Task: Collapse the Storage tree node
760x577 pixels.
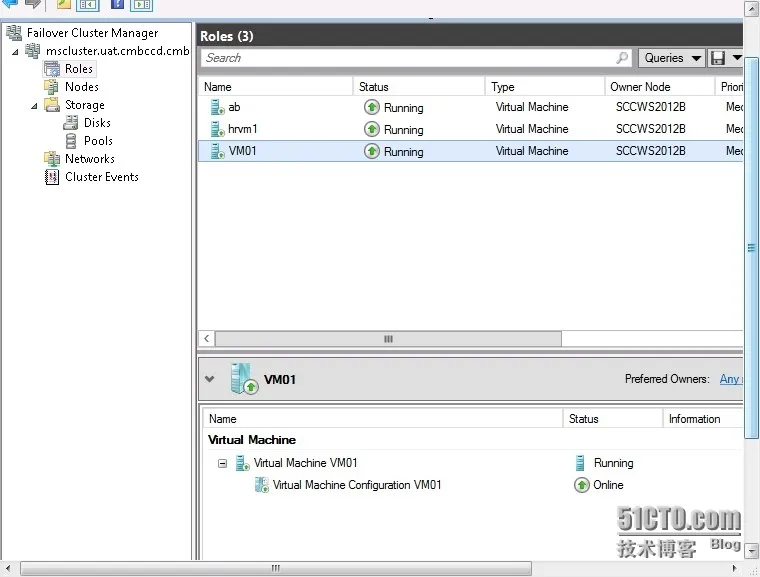Action: tap(34, 106)
